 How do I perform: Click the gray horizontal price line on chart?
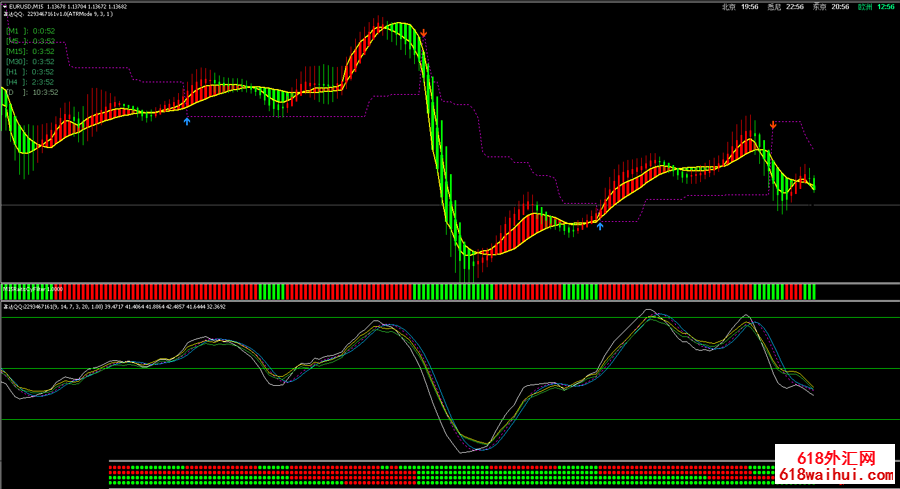pyautogui.click(x=450, y=205)
